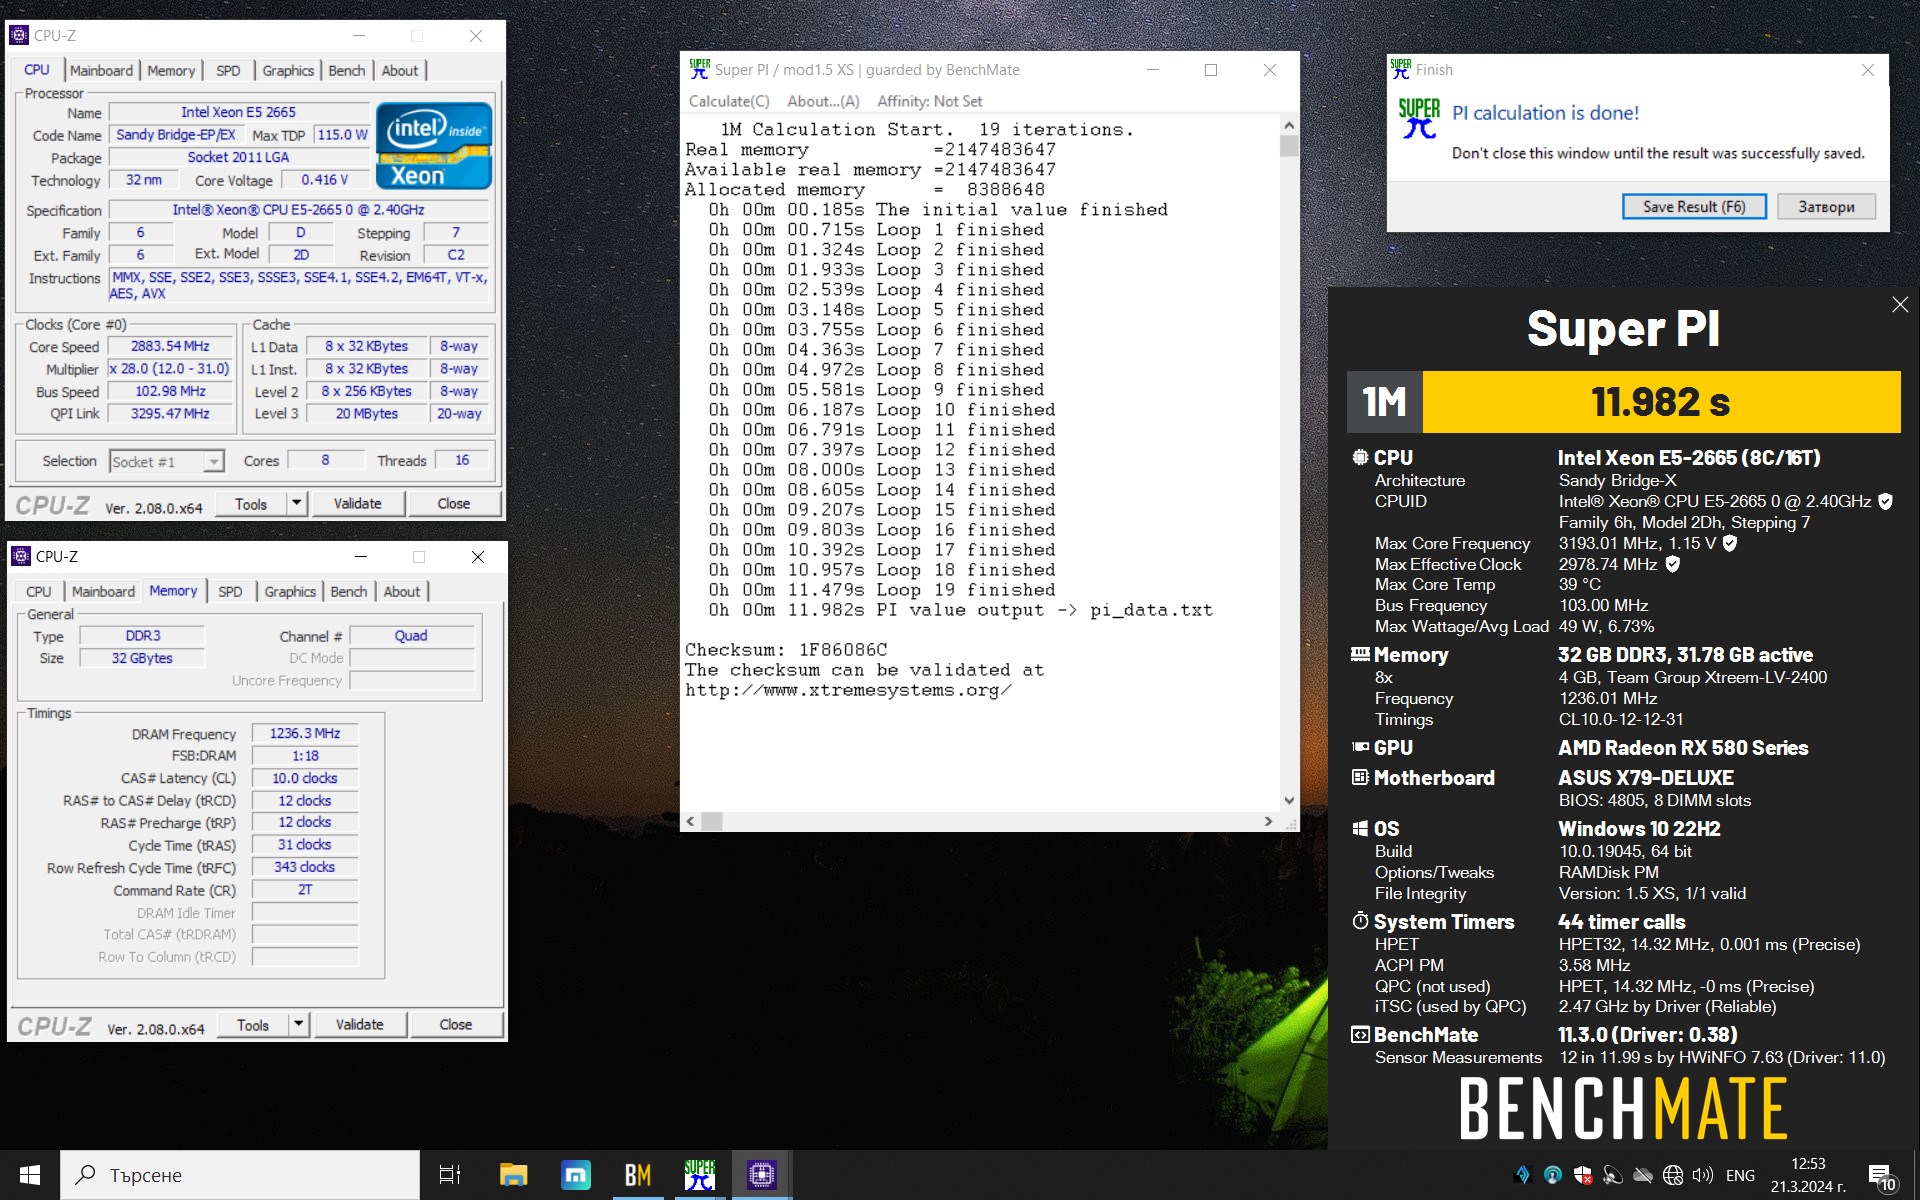The image size is (1920, 1200).
Task: Click Super PI vertical scrollbar thumb
Action: [x=1289, y=146]
